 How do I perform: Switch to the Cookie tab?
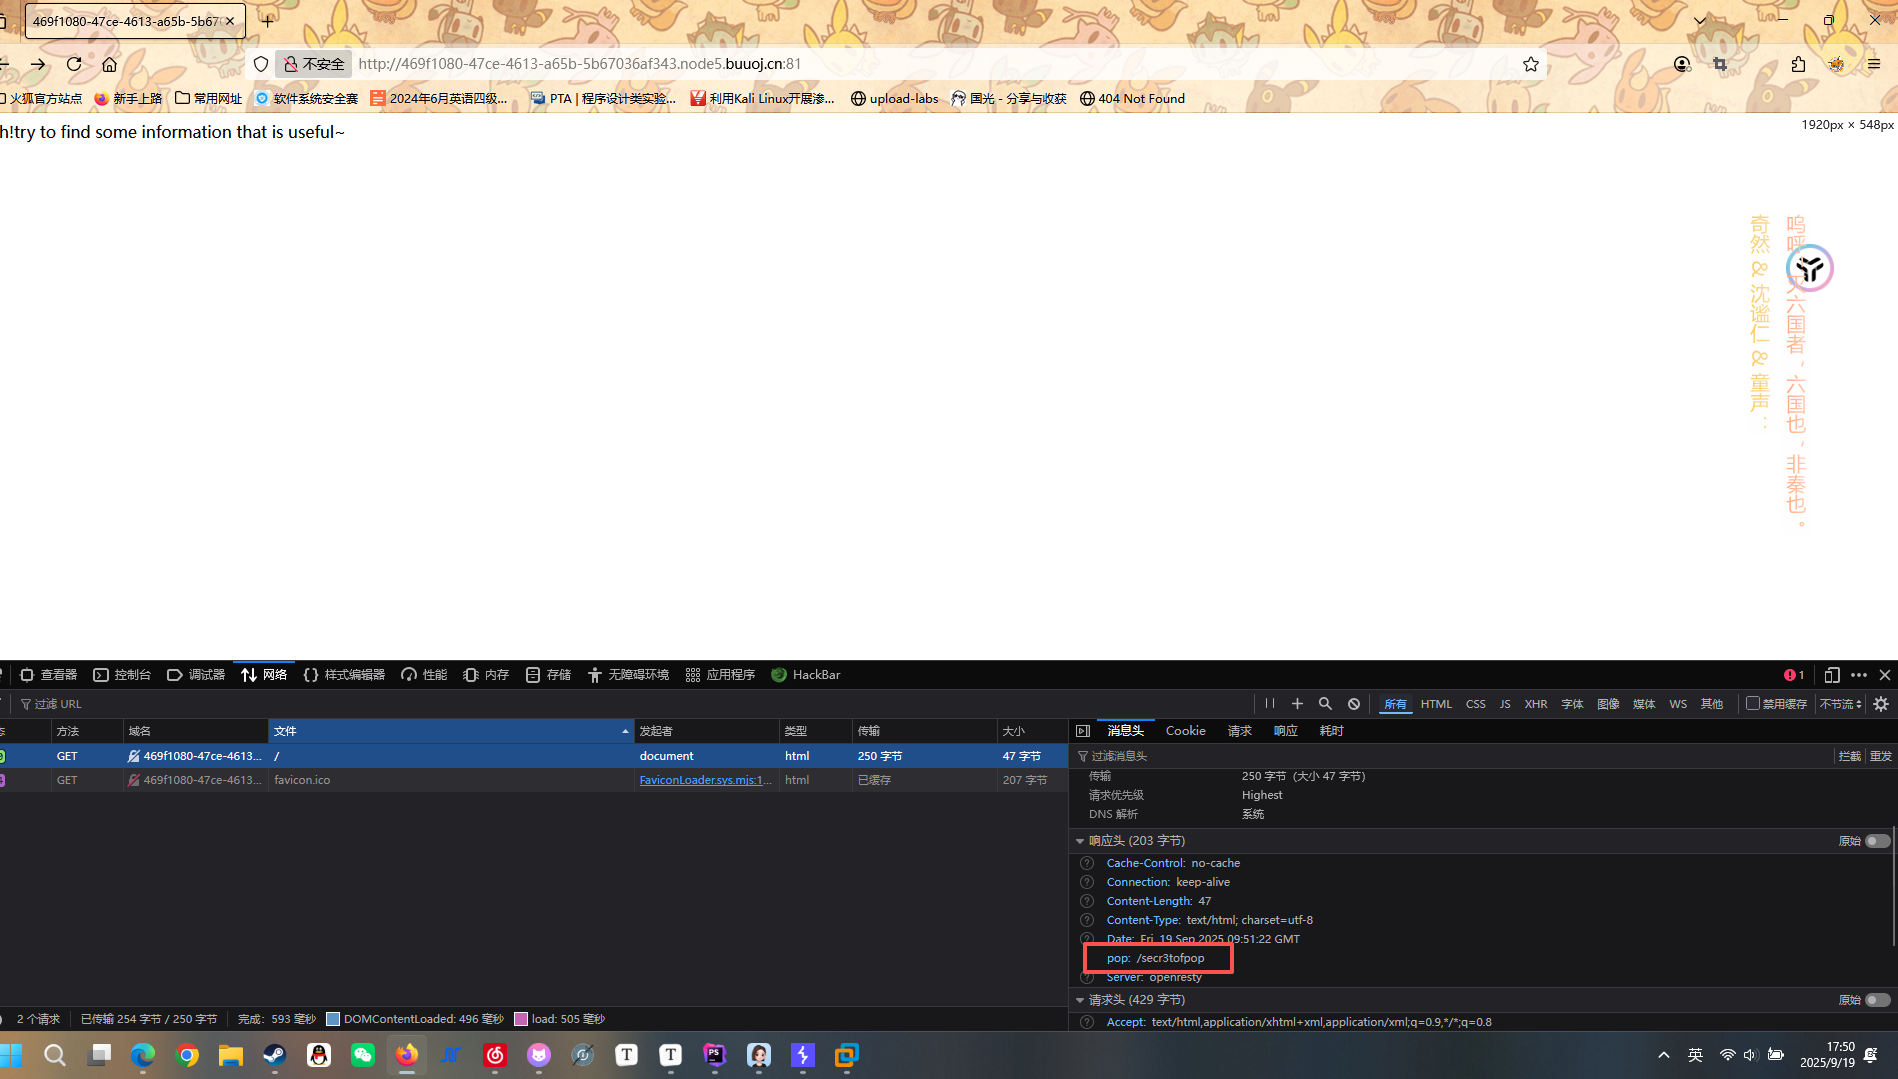pyautogui.click(x=1185, y=731)
